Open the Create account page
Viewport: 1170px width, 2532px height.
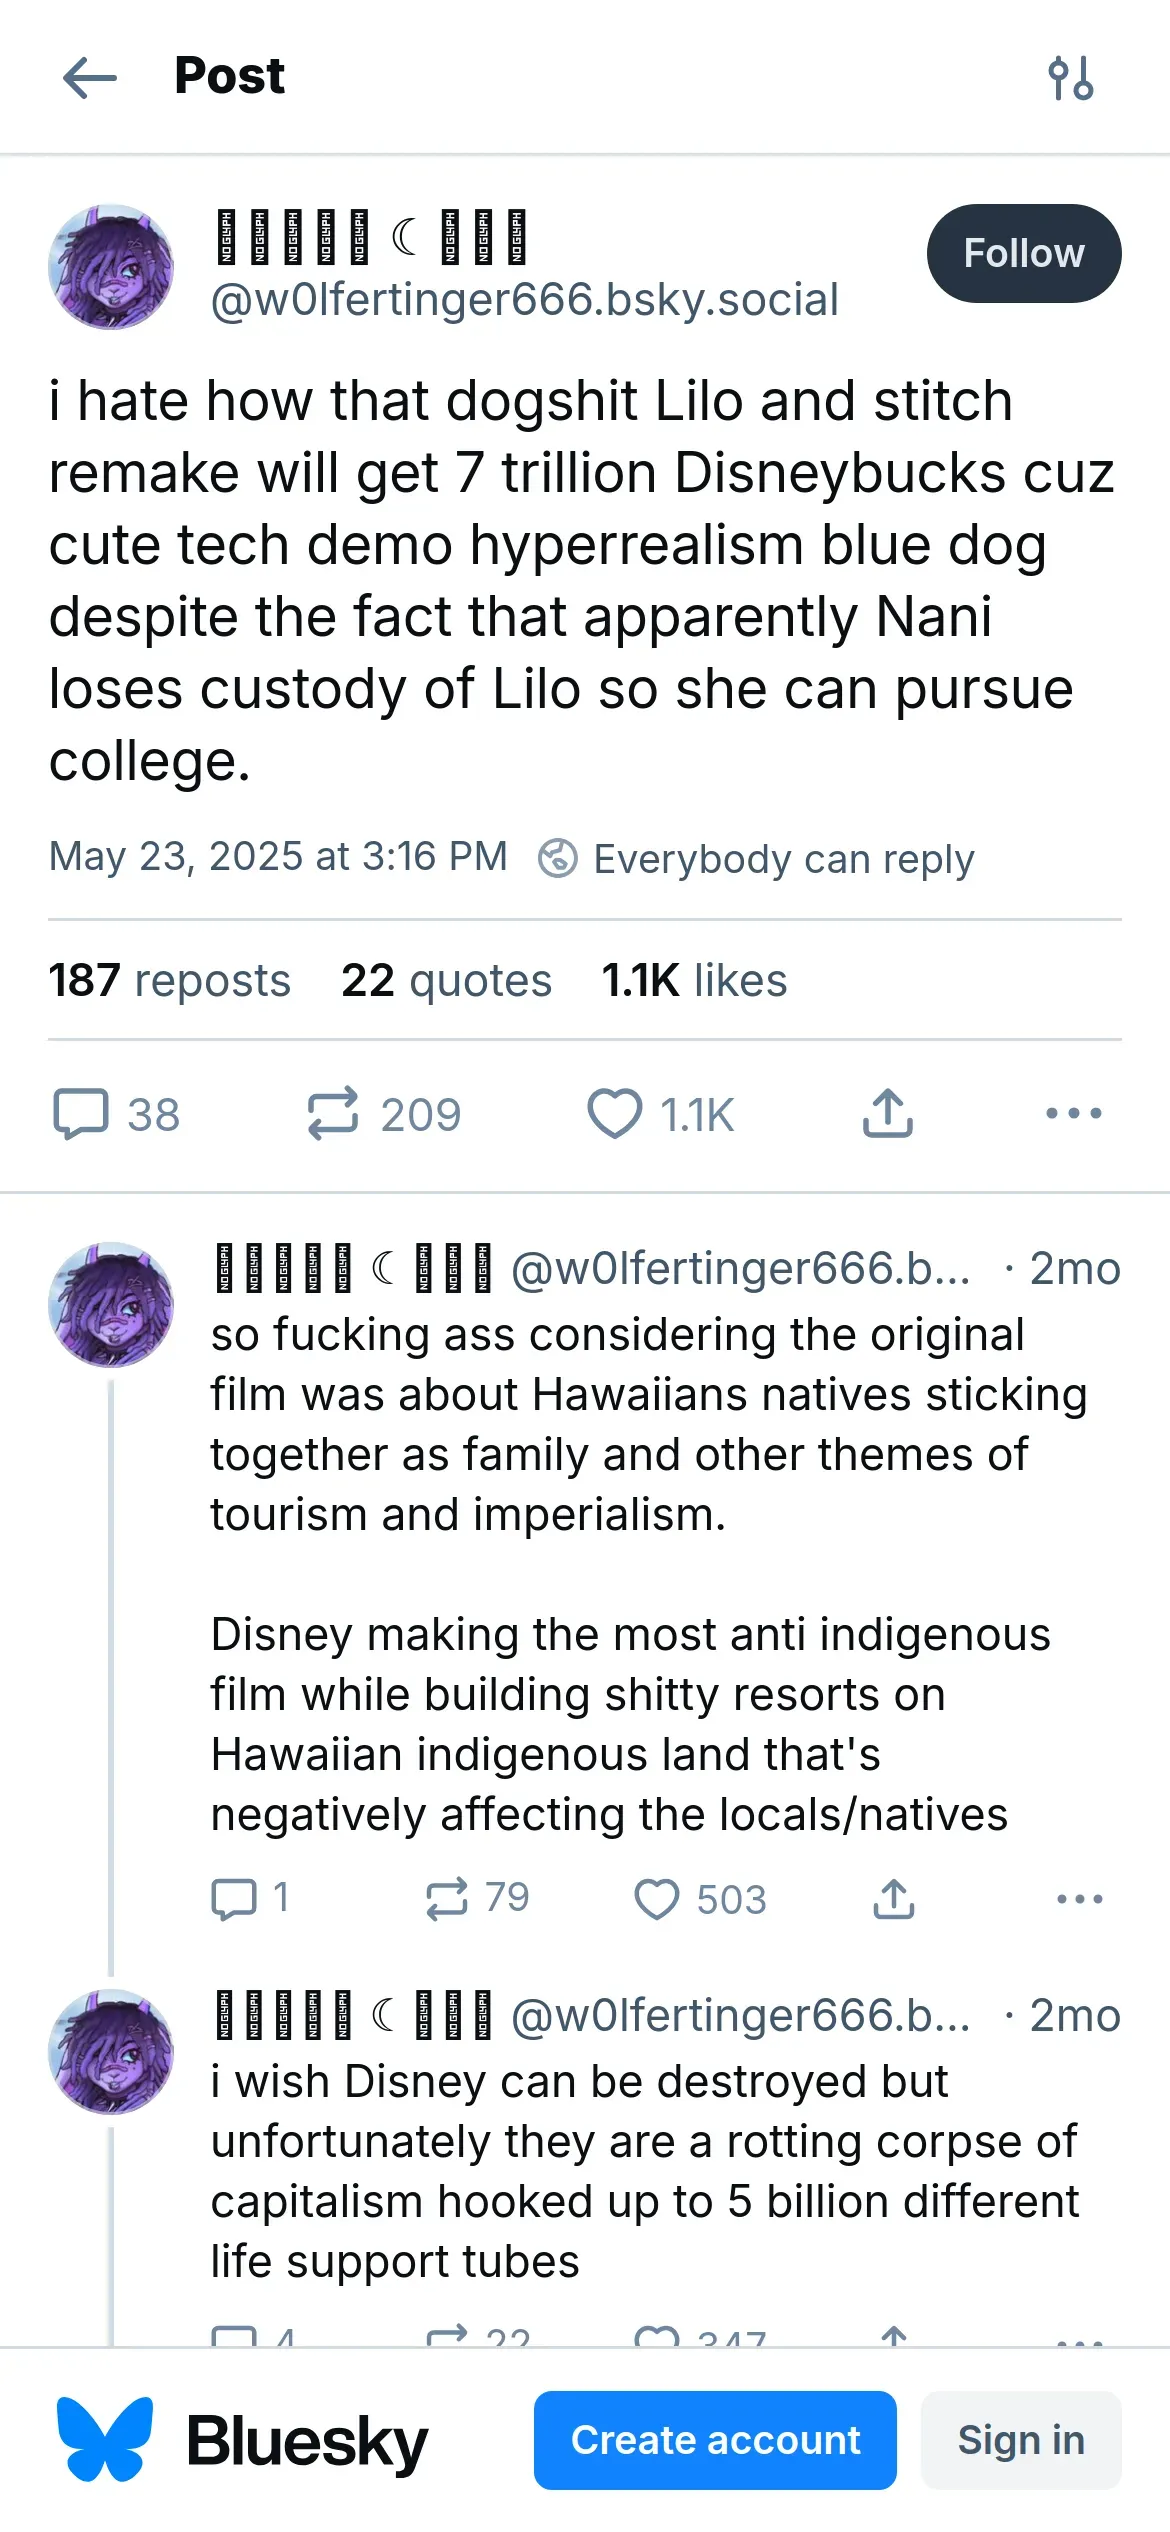714,2440
